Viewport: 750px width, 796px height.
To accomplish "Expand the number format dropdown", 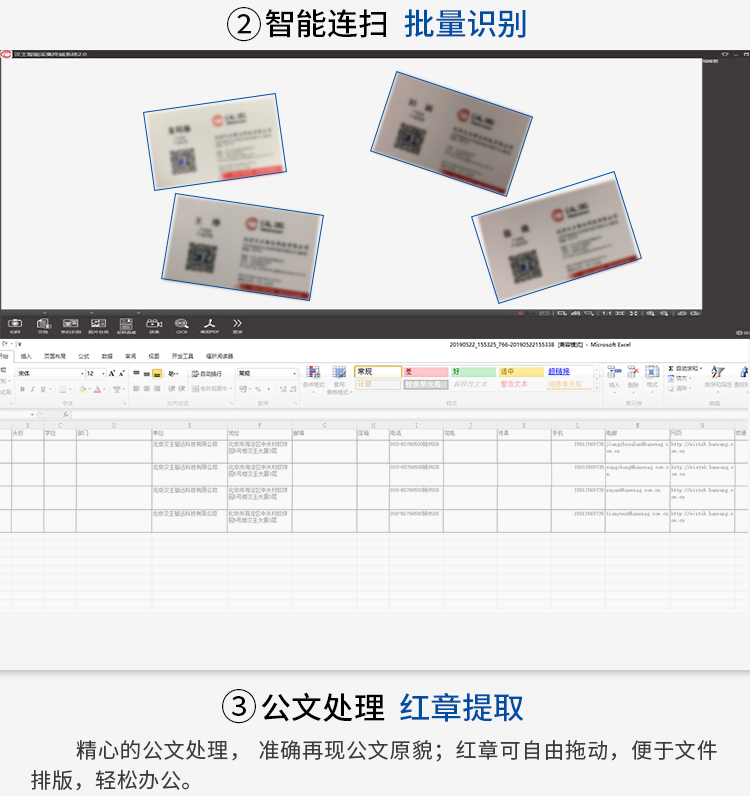I will tap(294, 373).
